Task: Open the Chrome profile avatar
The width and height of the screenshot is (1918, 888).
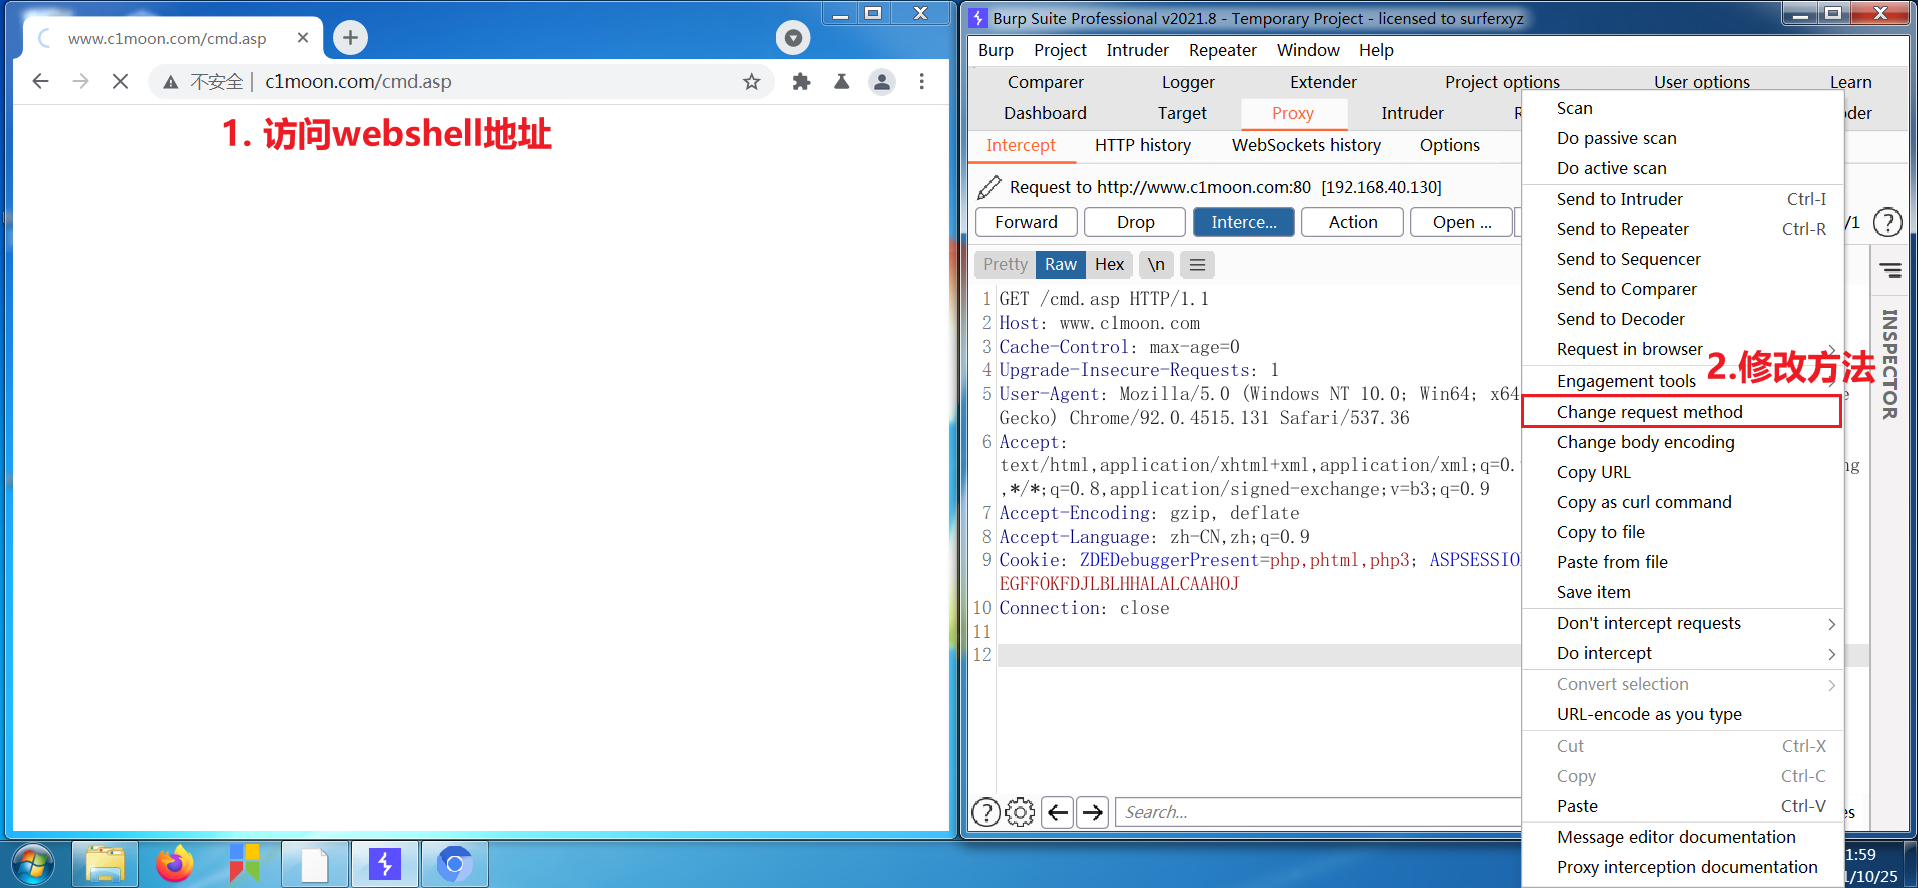Action: click(x=881, y=82)
